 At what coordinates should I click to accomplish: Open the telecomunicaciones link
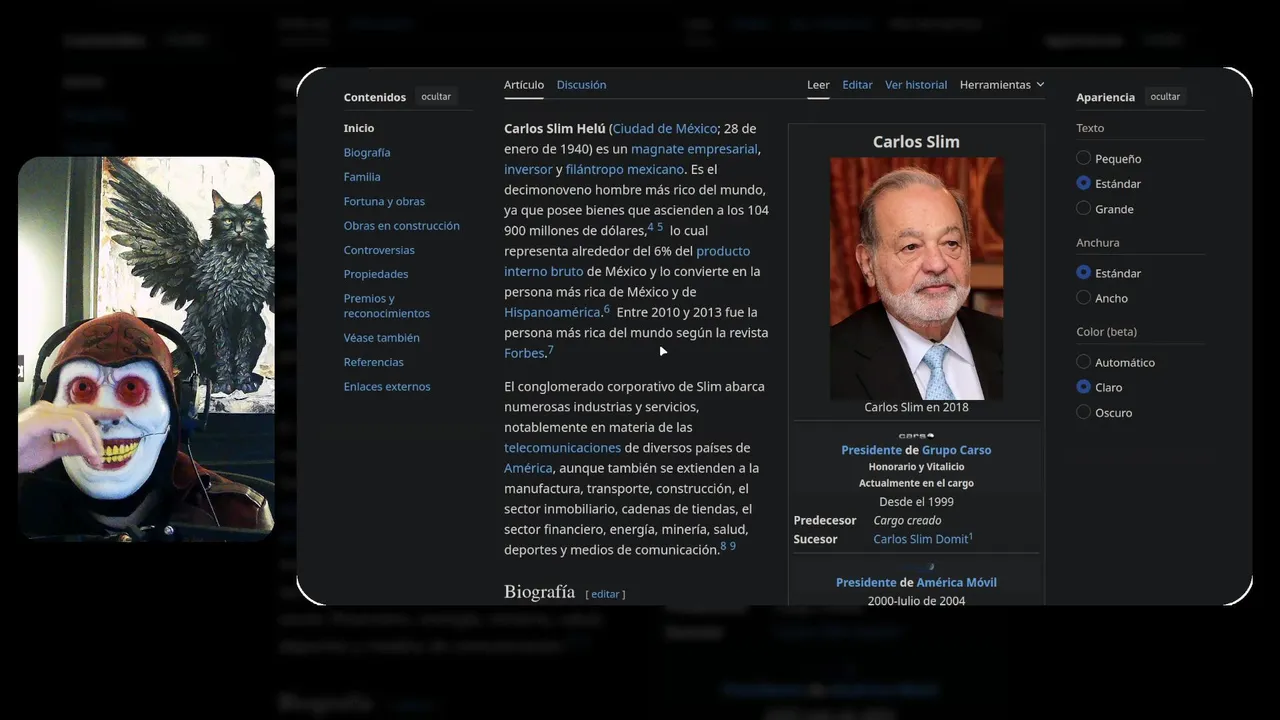pos(563,448)
